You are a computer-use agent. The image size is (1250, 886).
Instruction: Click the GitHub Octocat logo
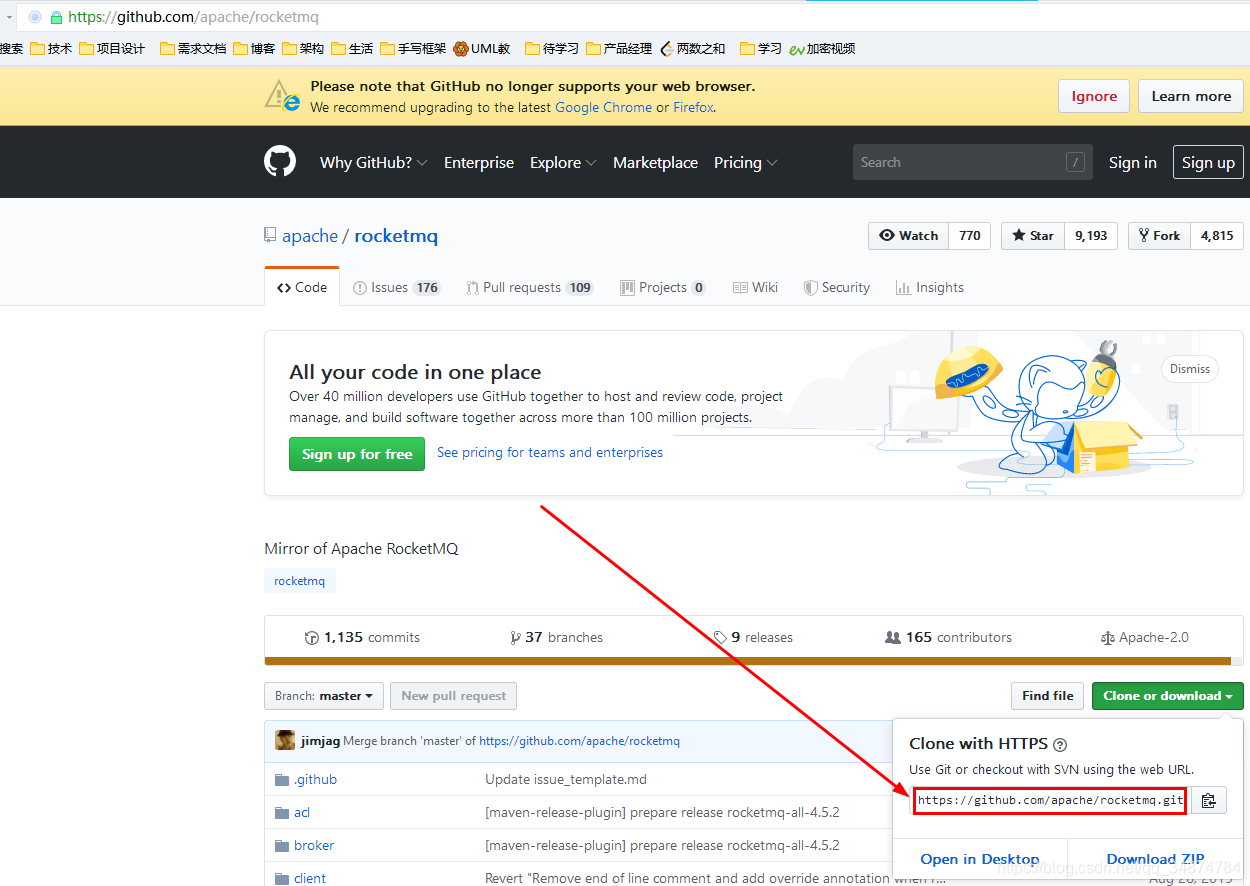280,162
